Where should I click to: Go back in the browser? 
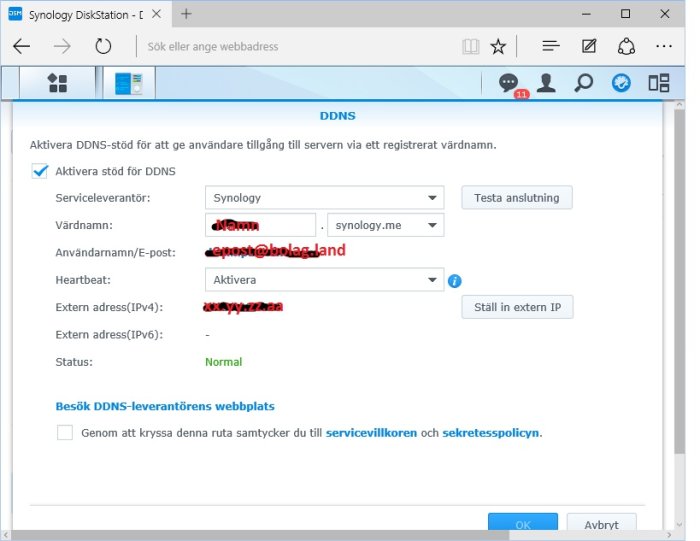21,46
